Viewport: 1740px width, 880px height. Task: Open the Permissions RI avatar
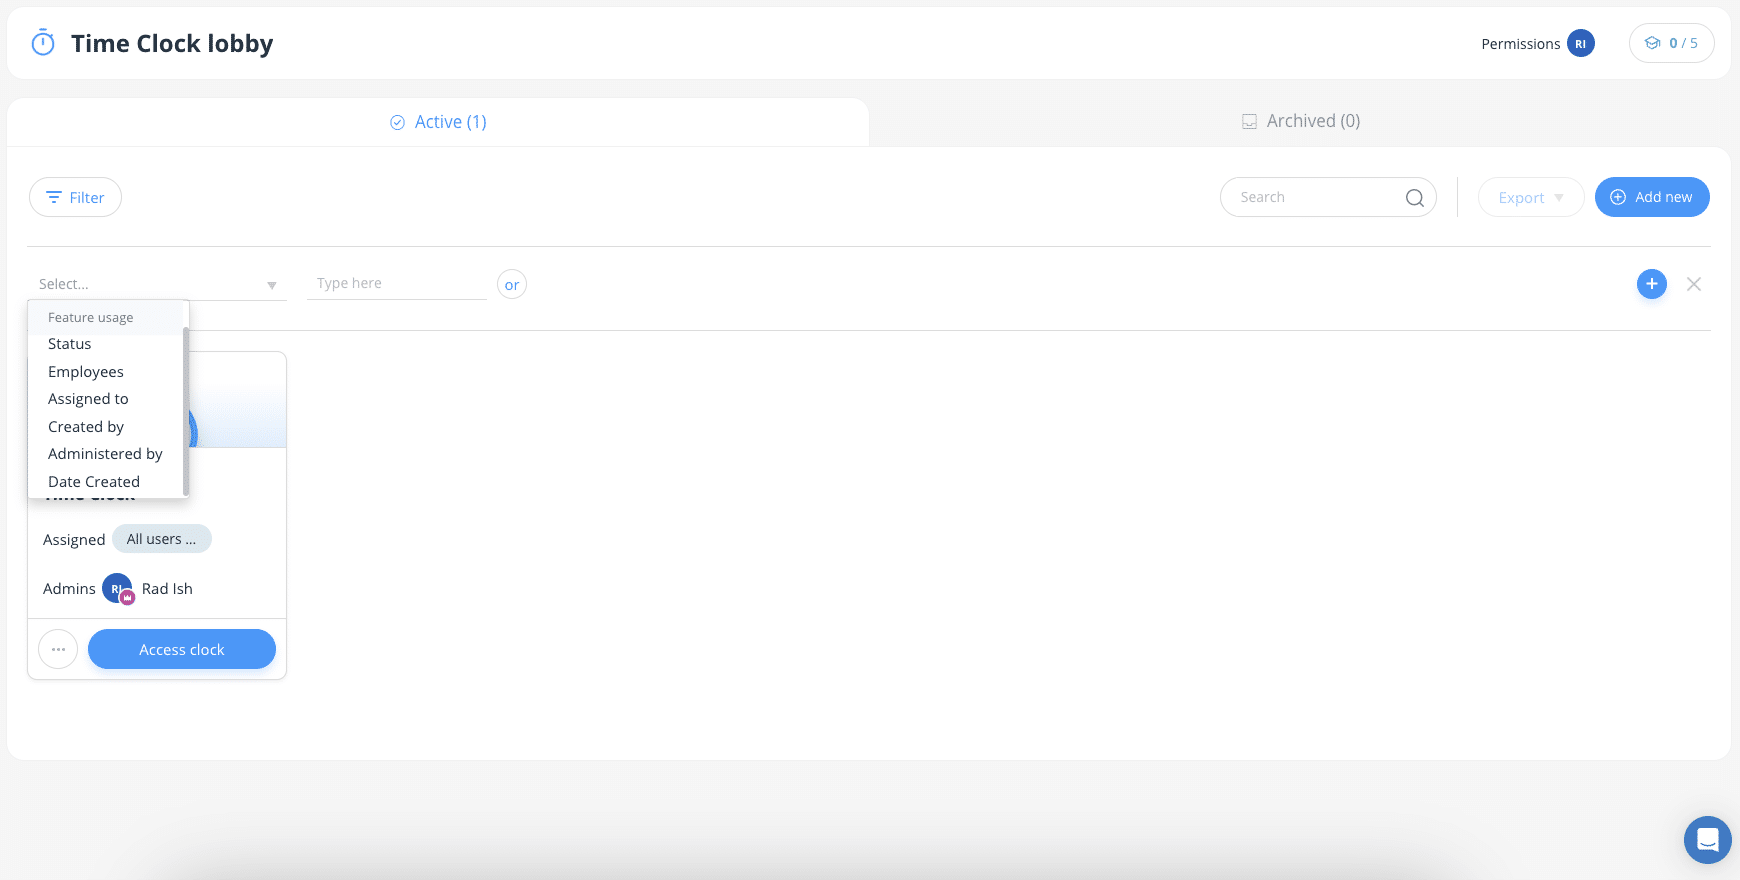(1580, 43)
